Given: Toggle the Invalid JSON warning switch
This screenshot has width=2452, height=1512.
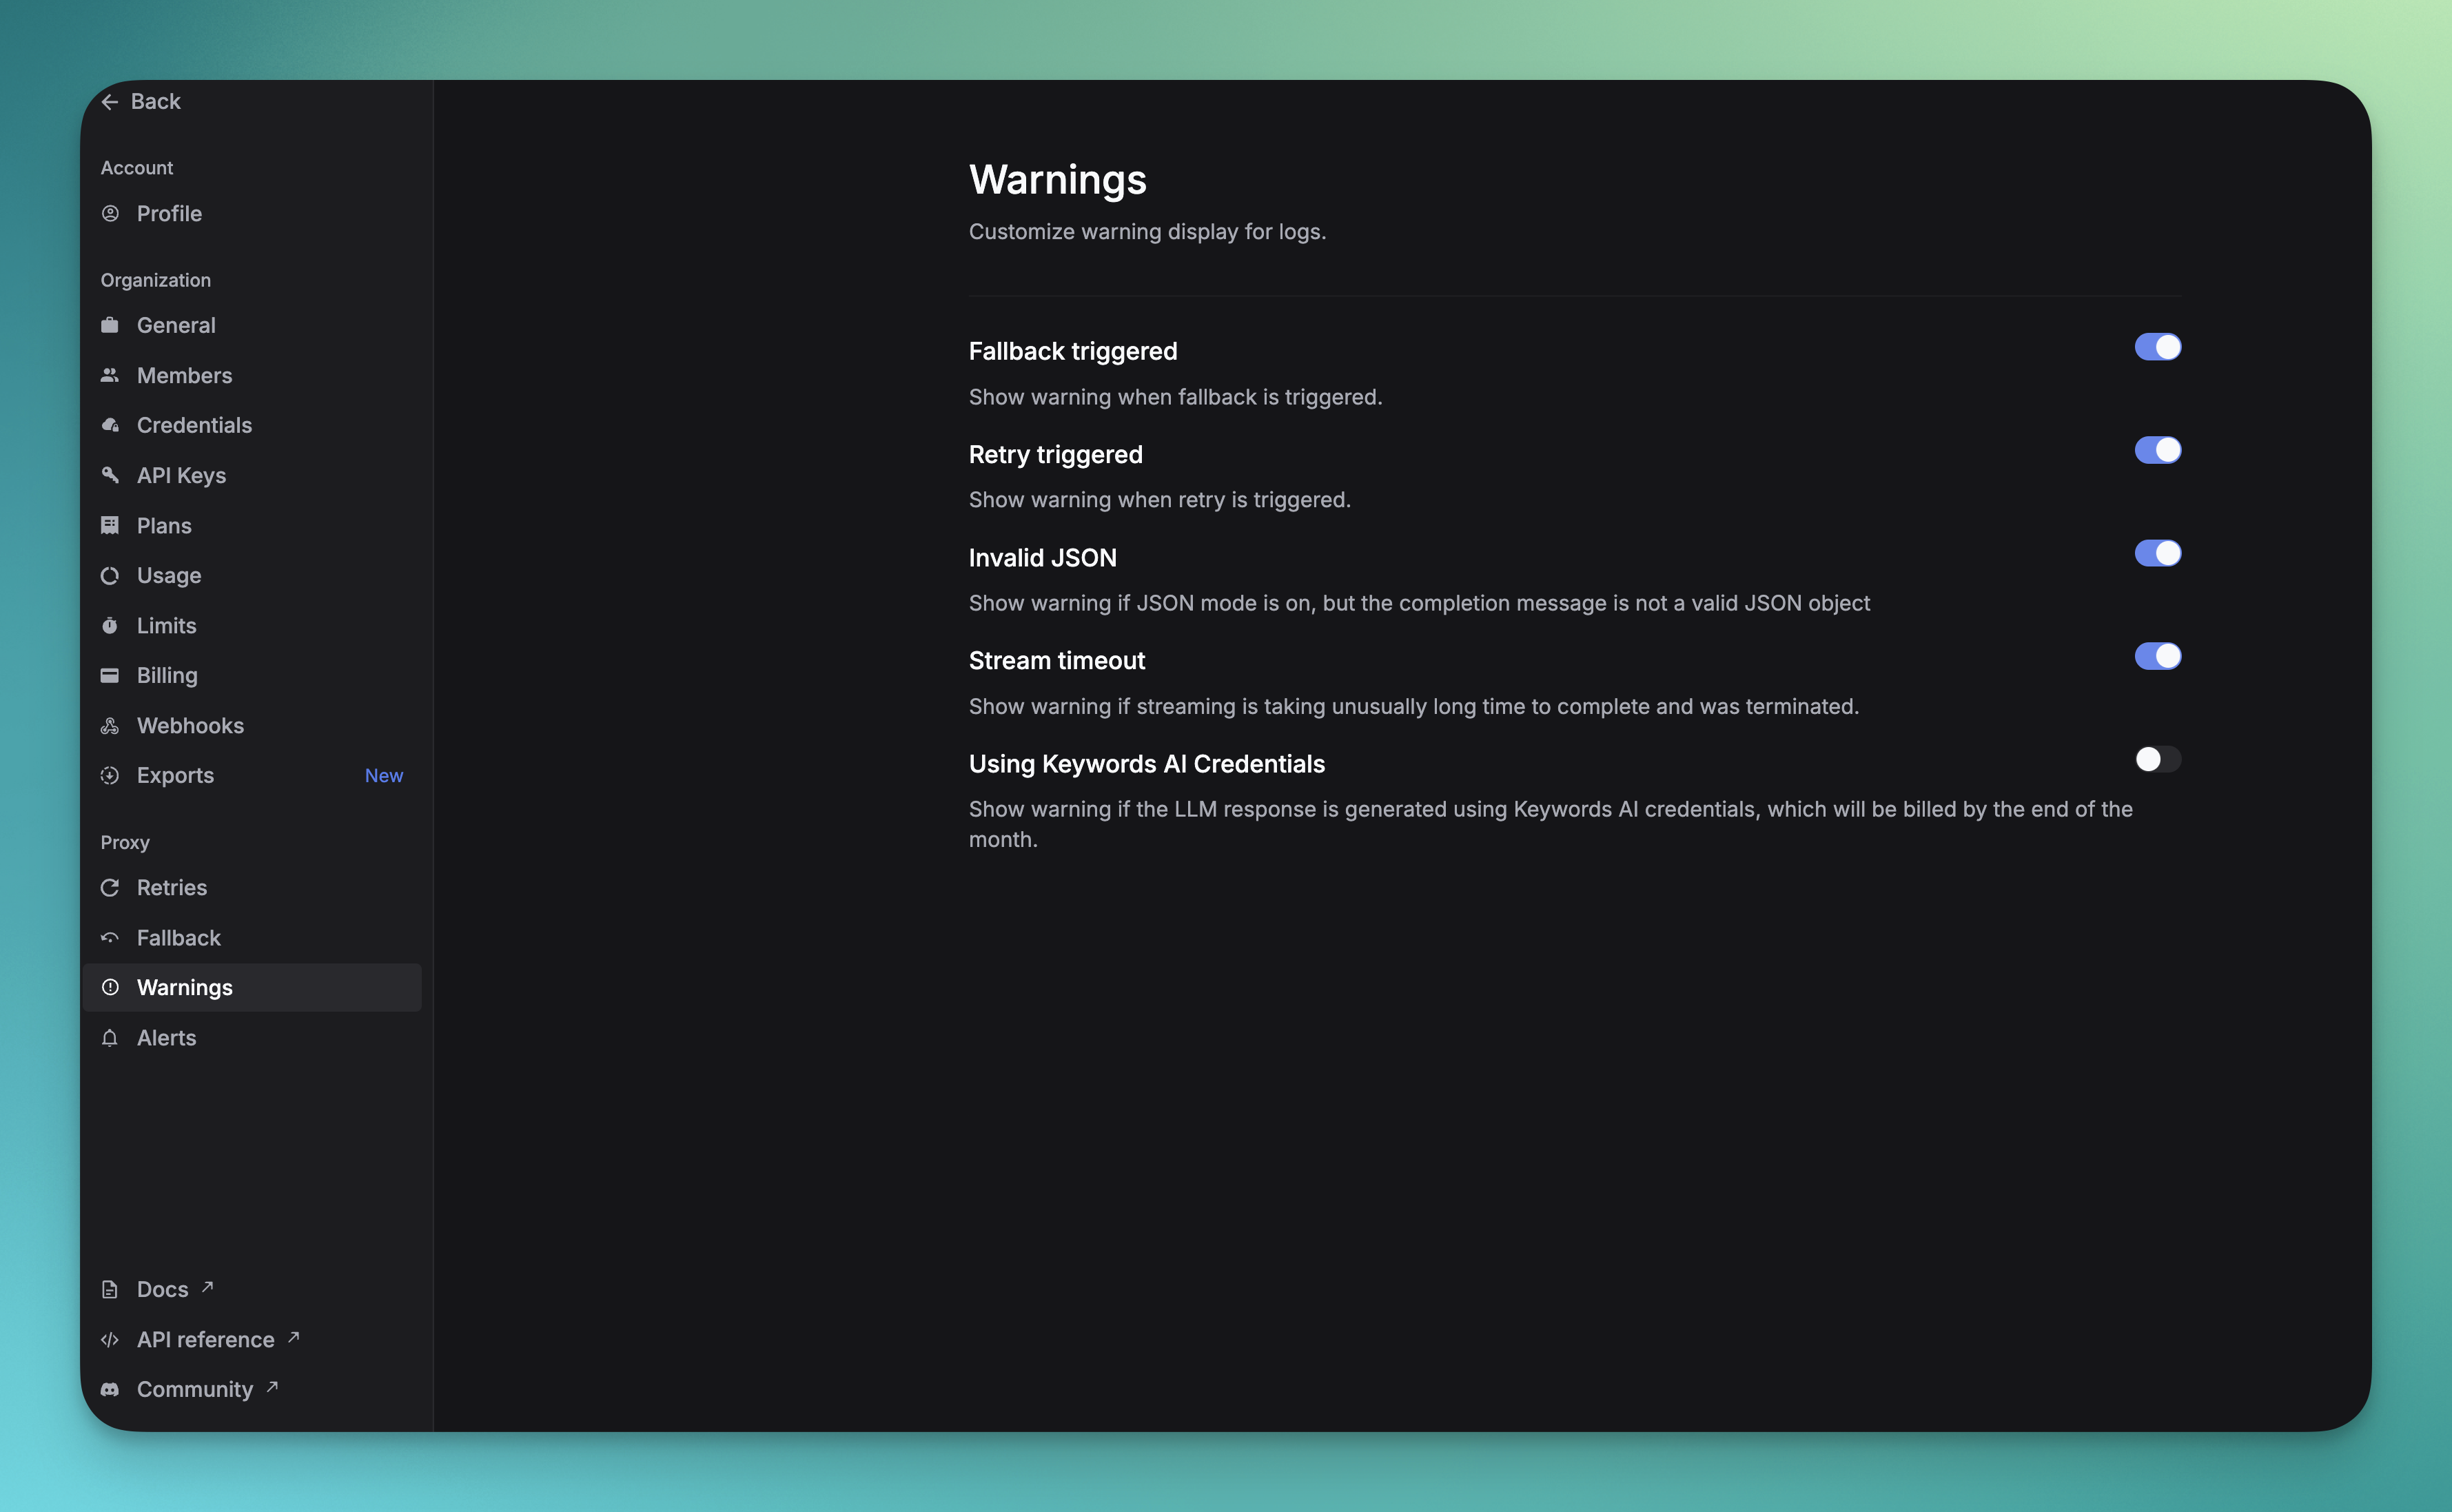Looking at the screenshot, I should (2157, 553).
